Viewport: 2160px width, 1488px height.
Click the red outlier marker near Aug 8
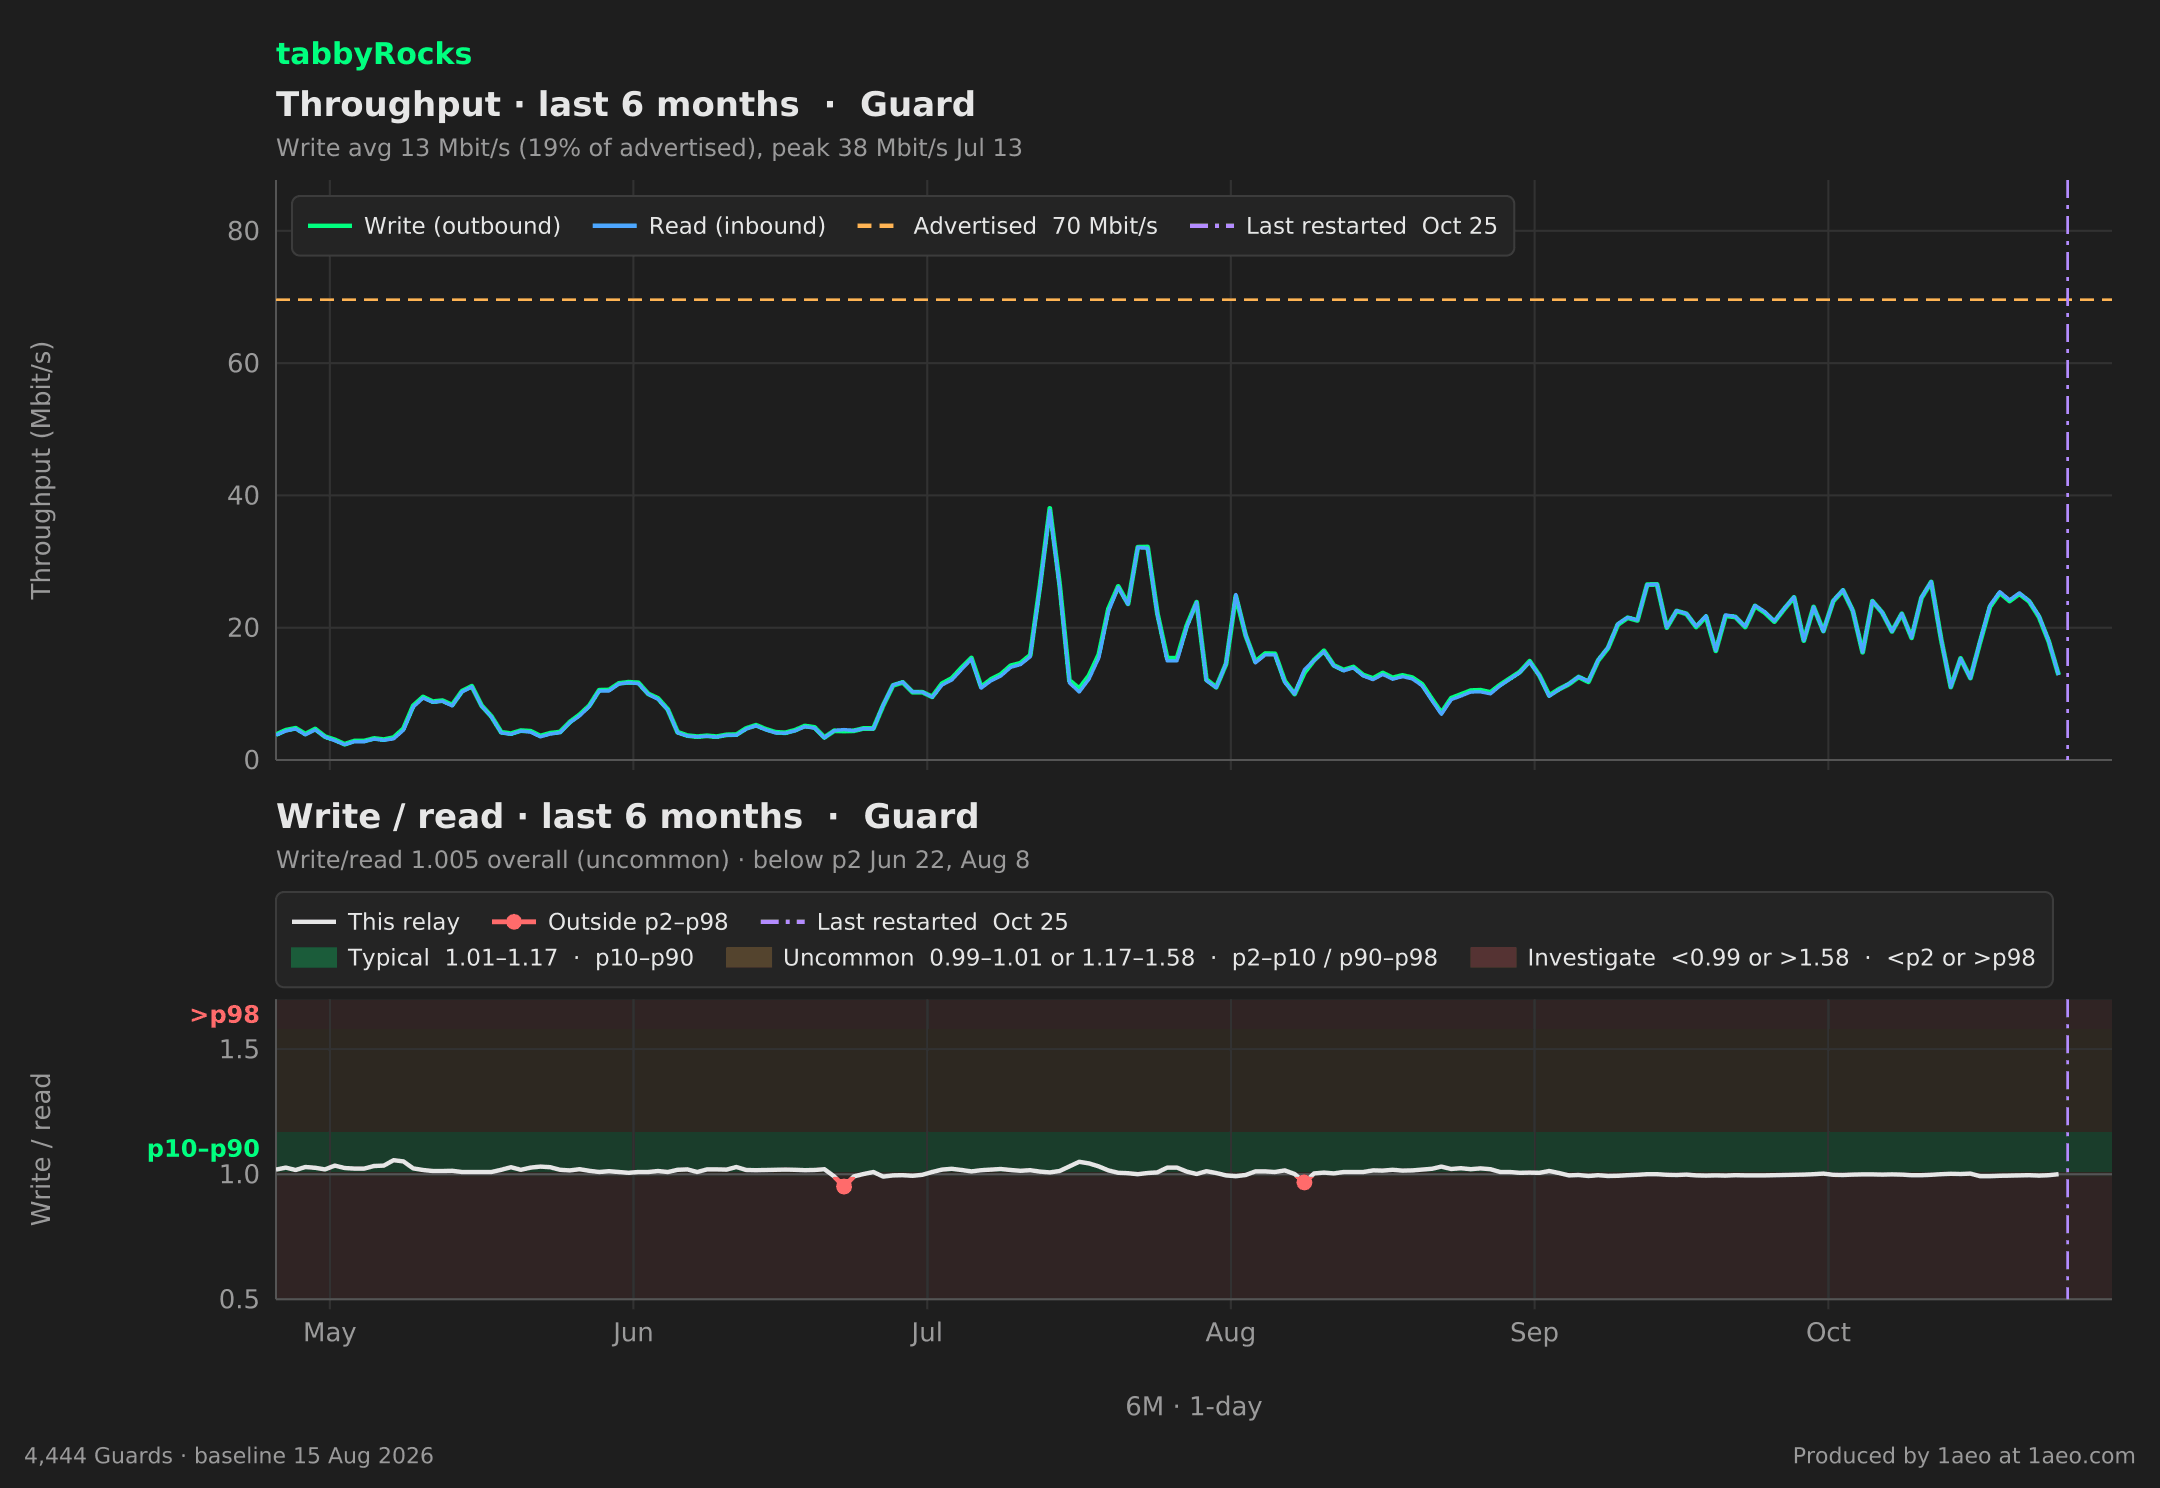pos(1304,1182)
